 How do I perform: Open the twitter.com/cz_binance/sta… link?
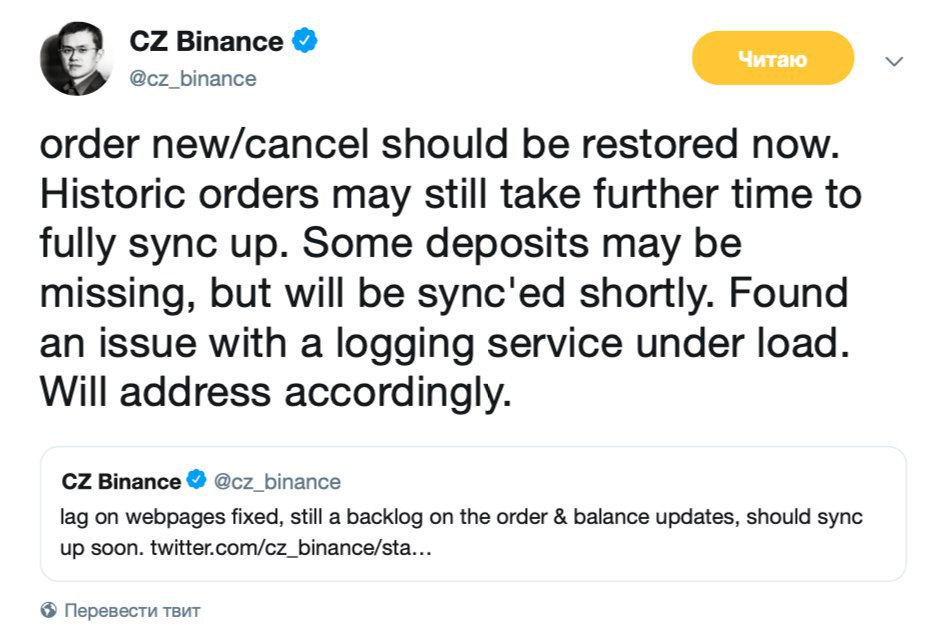(291, 550)
